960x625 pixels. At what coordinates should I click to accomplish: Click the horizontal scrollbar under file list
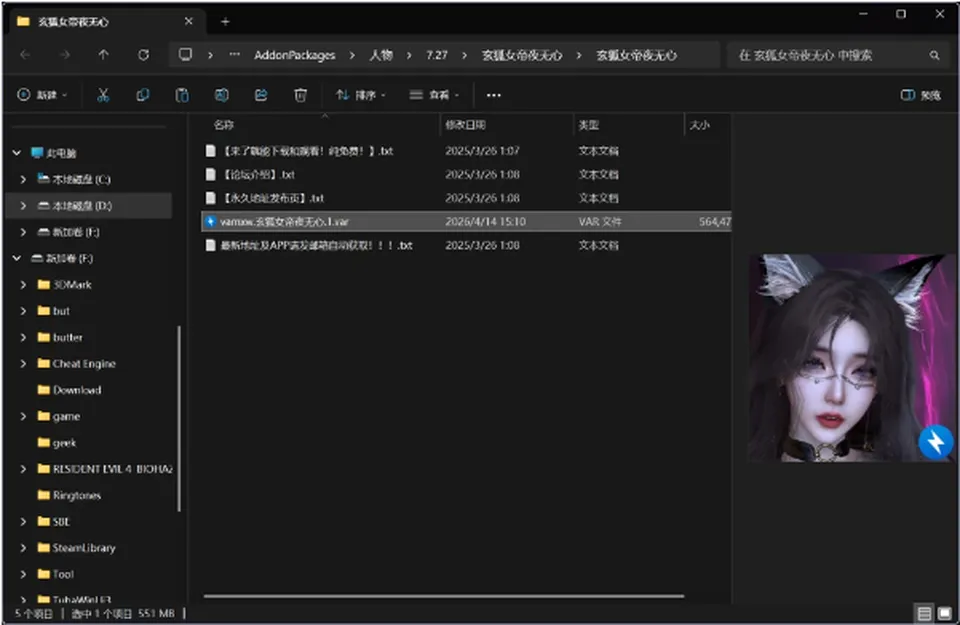(x=444, y=596)
